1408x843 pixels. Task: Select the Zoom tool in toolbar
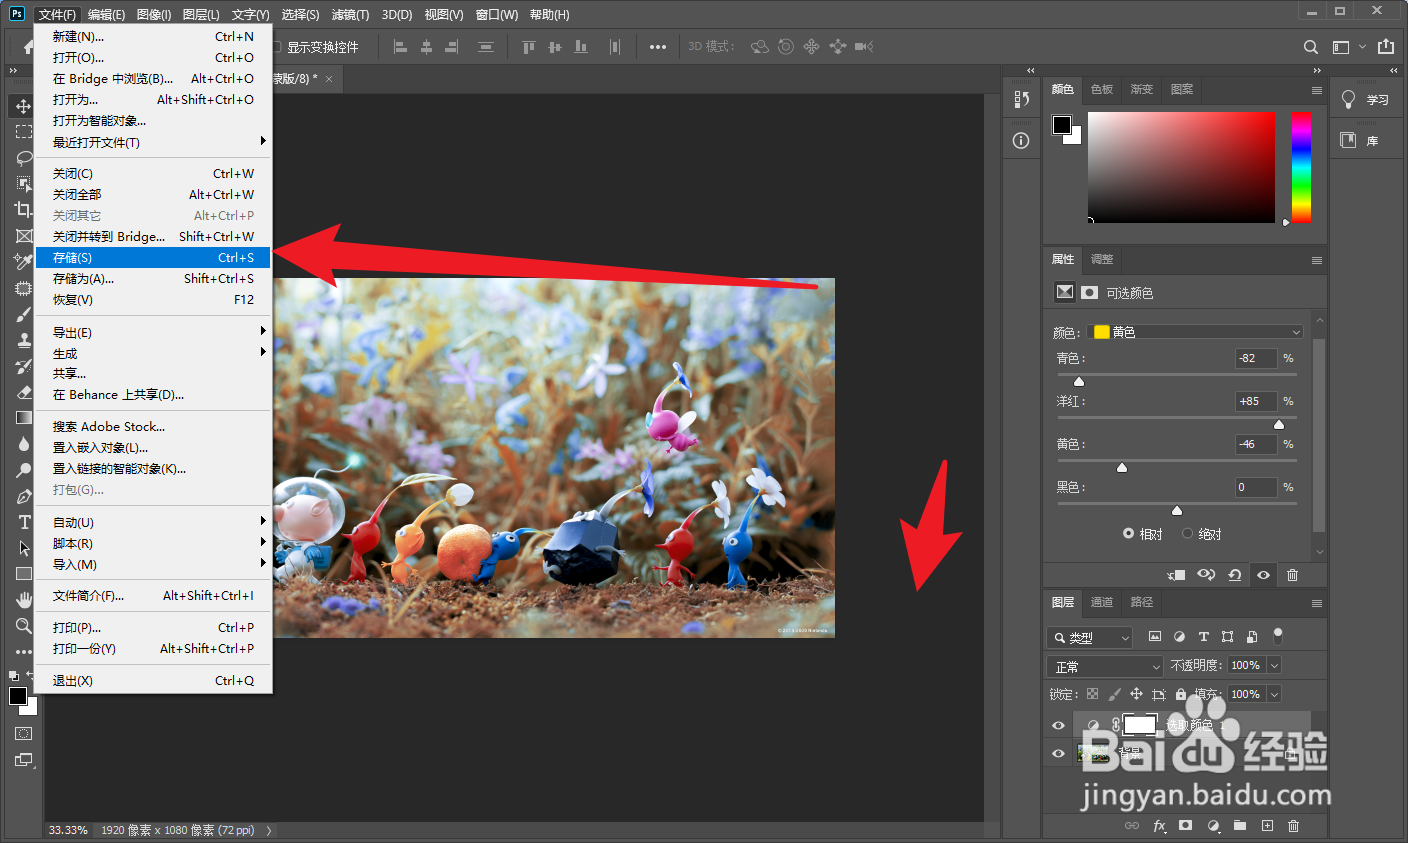pos(23,626)
